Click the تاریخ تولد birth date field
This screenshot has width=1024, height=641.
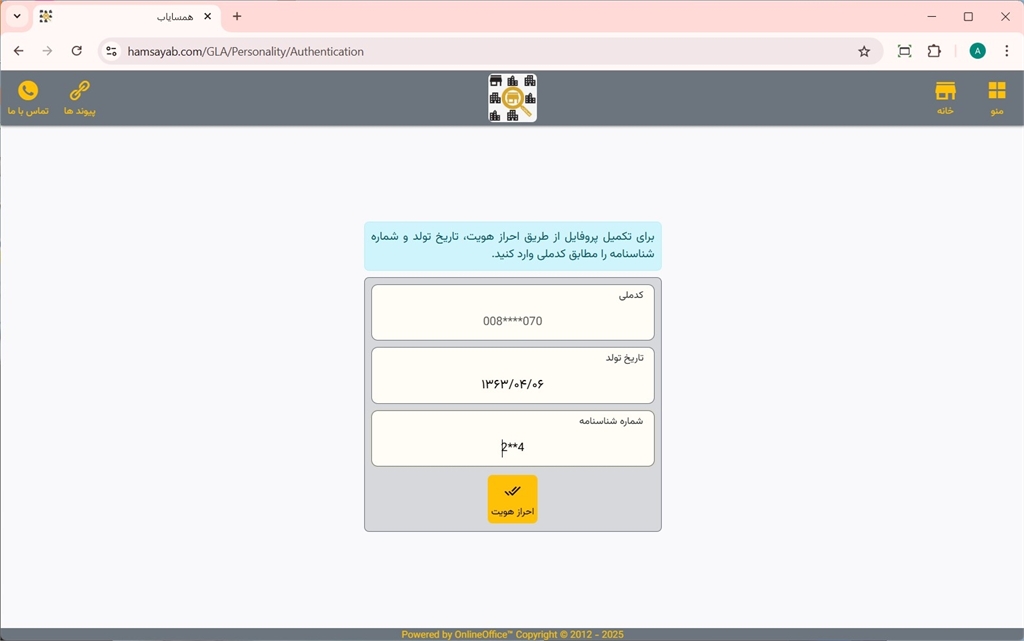click(x=512, y=384)
